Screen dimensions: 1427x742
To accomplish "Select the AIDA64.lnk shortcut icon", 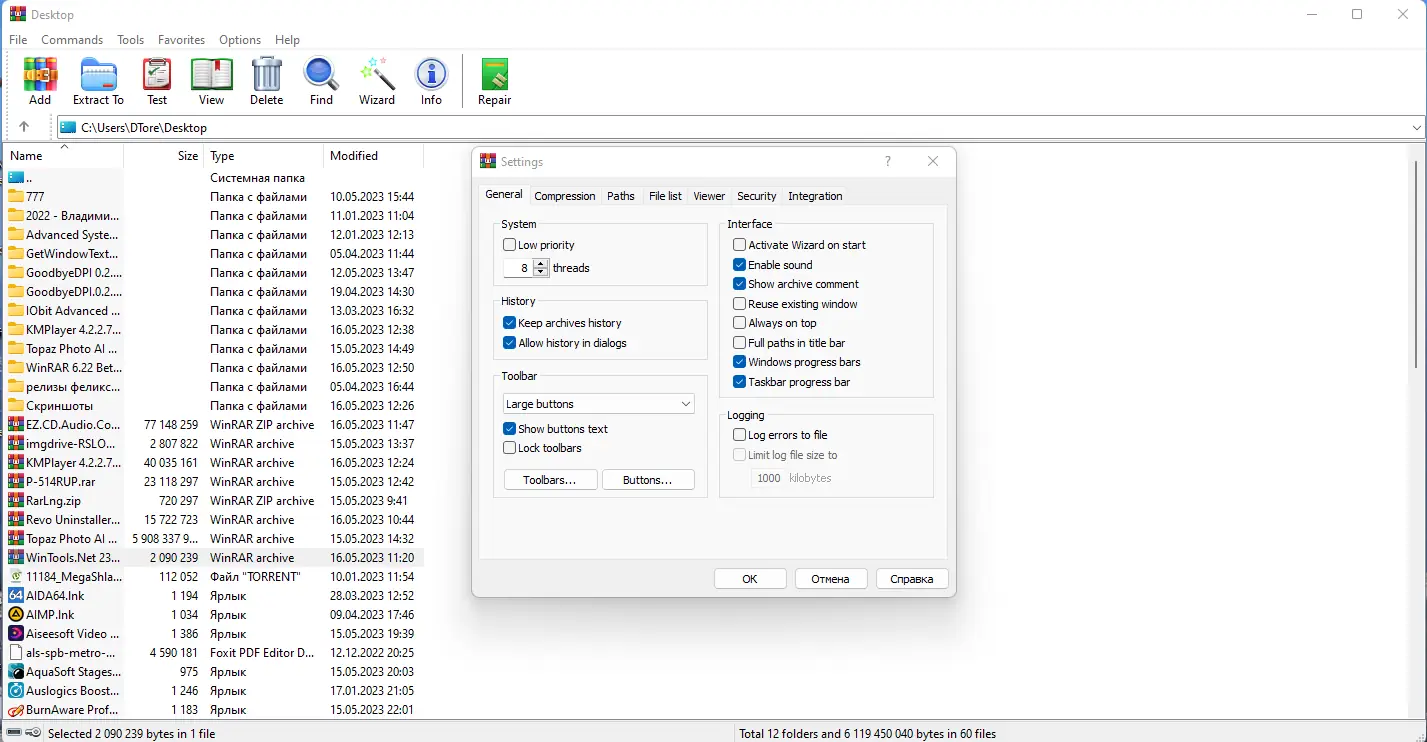I will coord(16,596).
